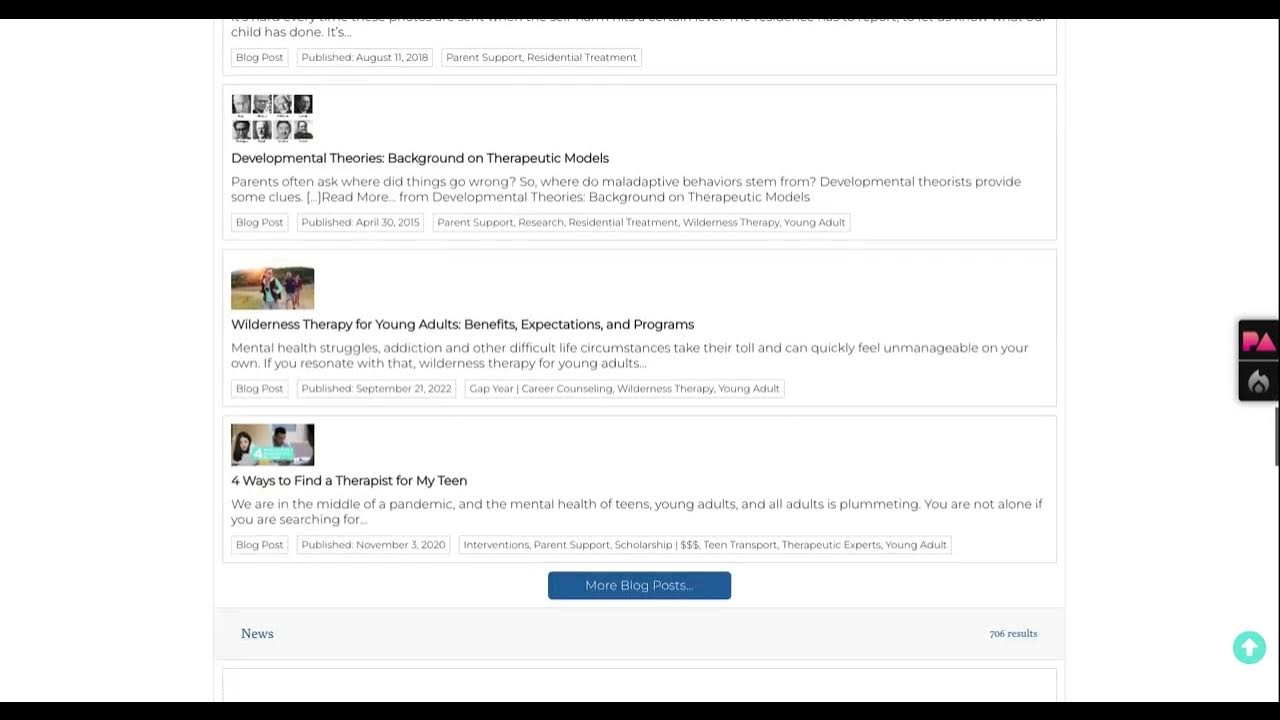Select Parent Support, Residential Treatment tags

(541, 57)
